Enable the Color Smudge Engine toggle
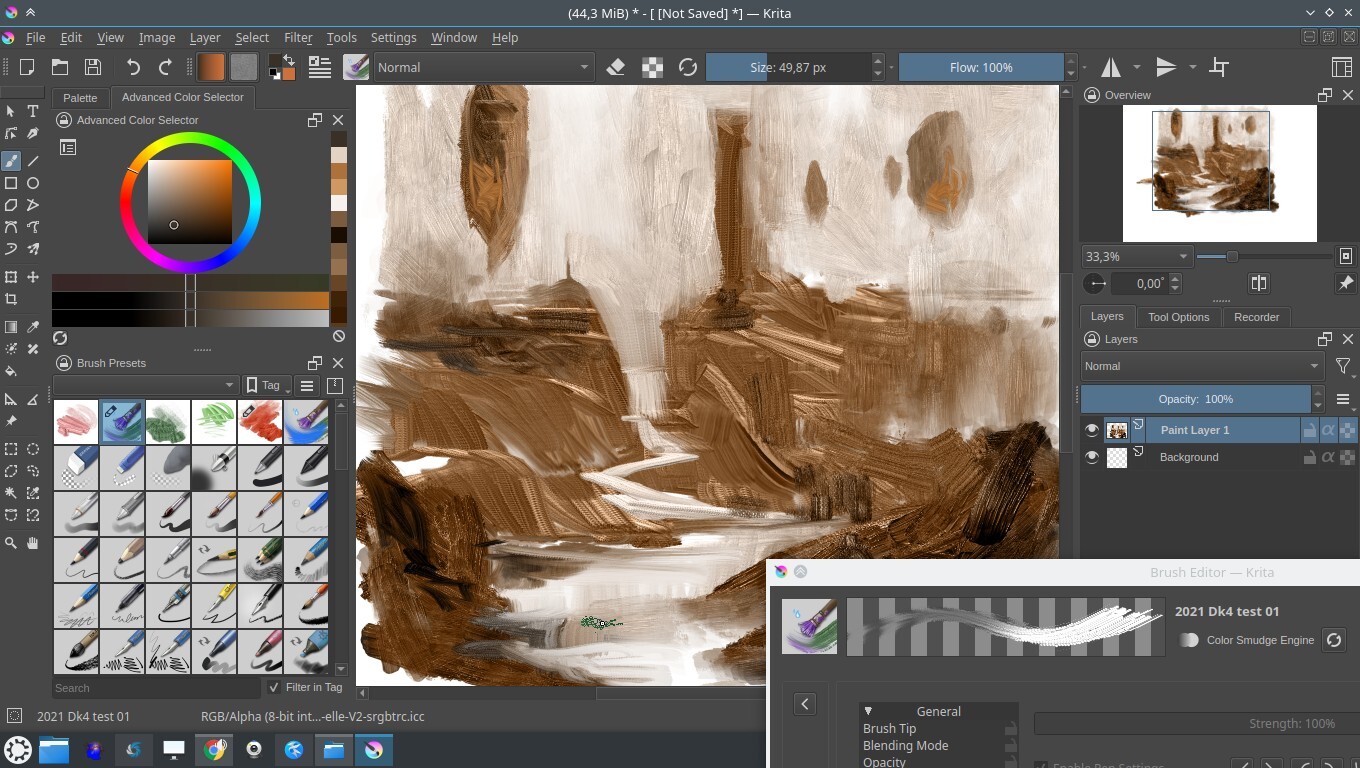The width and height of the screenshot is (1360, 768). pos(1188,640)
